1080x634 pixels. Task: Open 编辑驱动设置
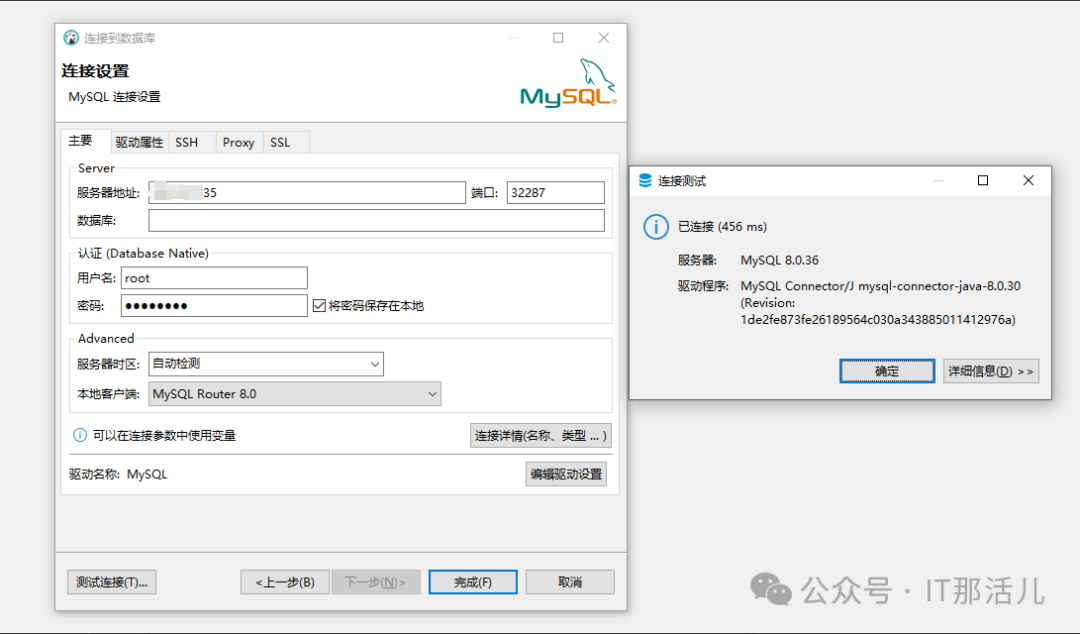click(566, 473)
